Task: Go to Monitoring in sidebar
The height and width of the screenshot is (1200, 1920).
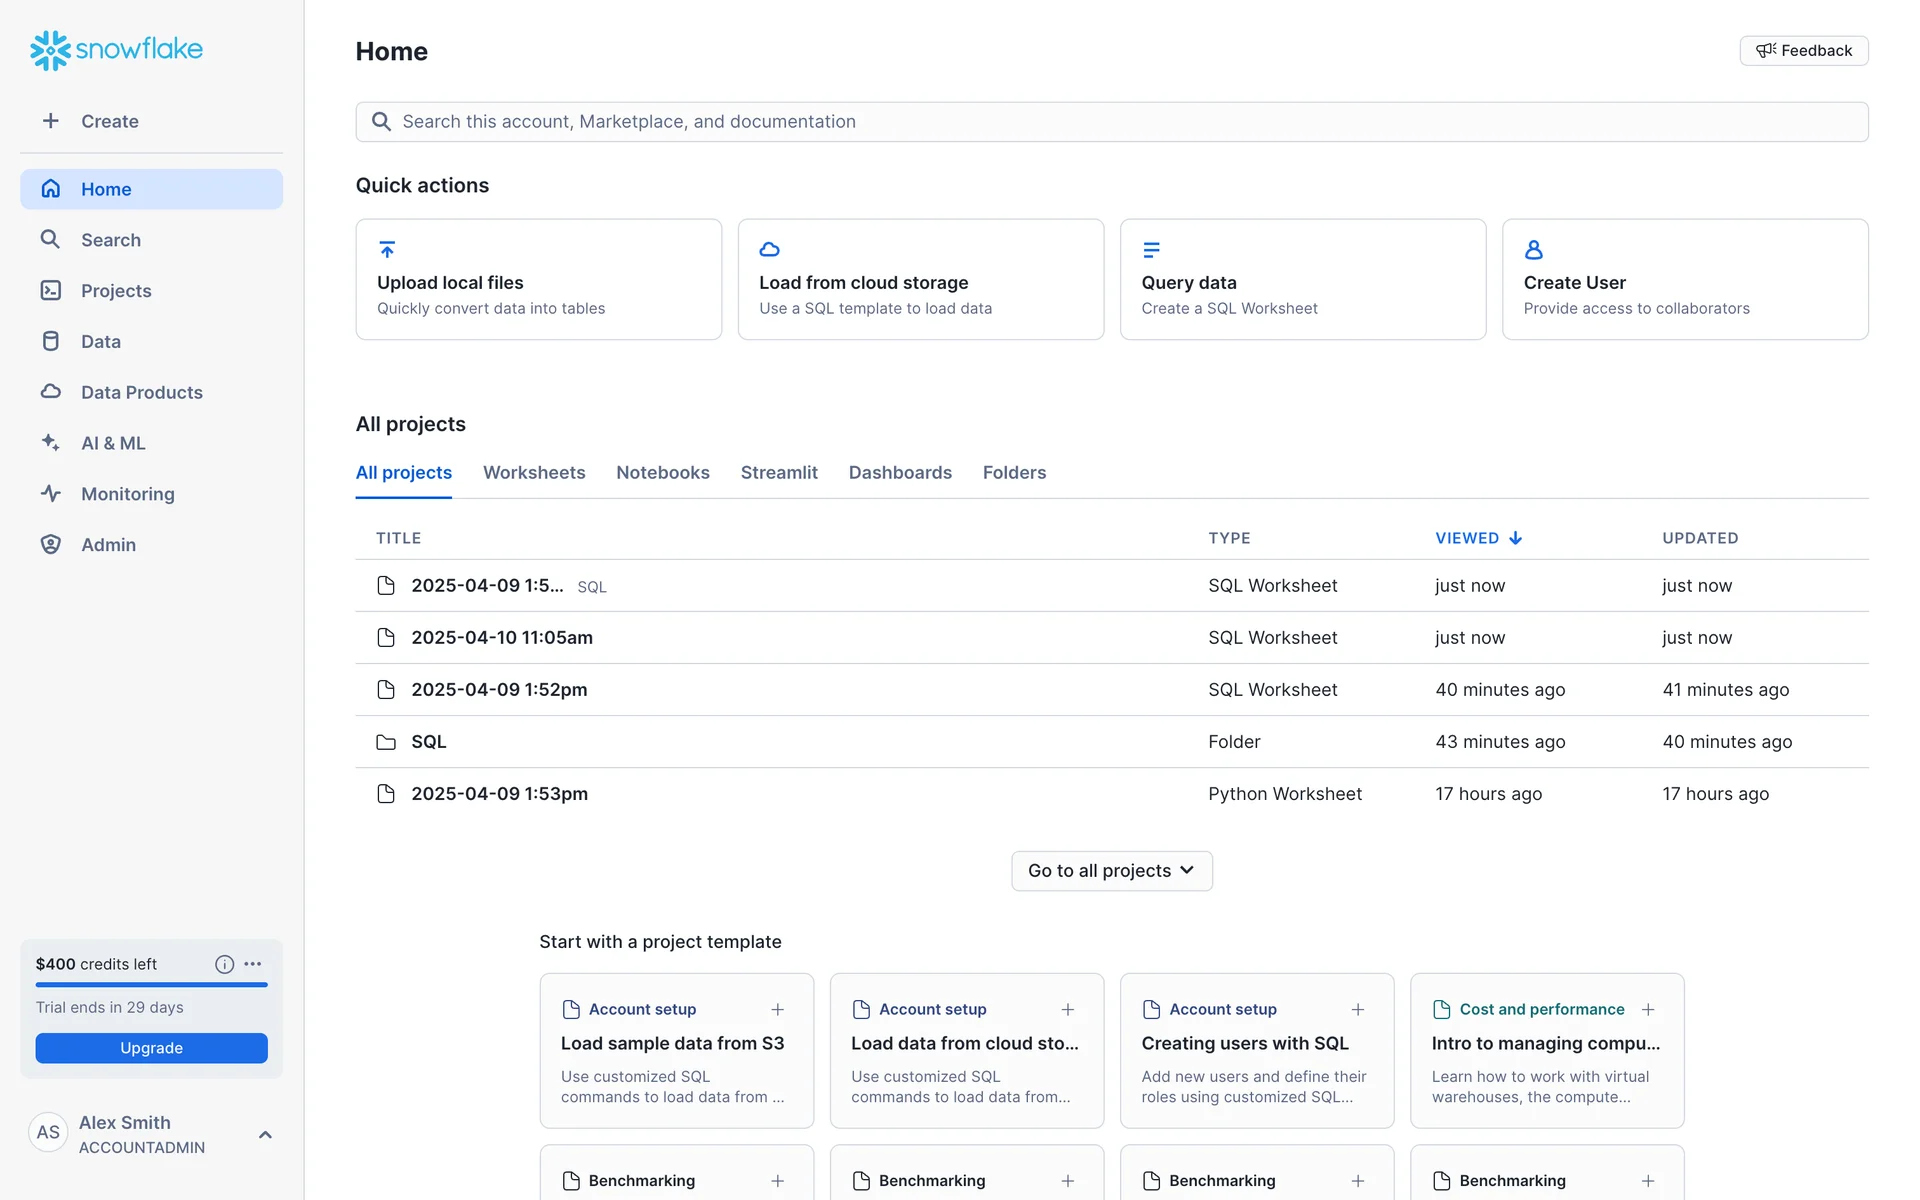Action: tap(127, 494)
